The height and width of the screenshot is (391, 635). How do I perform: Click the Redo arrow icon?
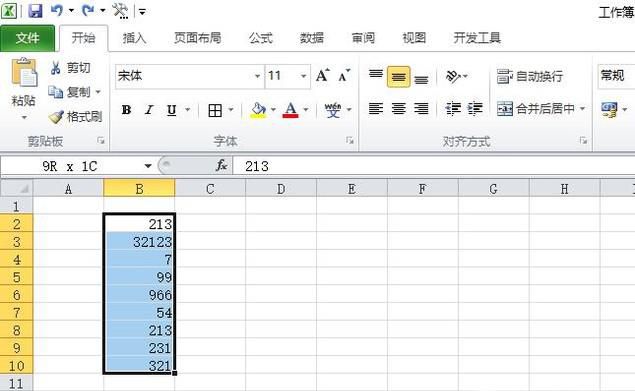[87, 10]
